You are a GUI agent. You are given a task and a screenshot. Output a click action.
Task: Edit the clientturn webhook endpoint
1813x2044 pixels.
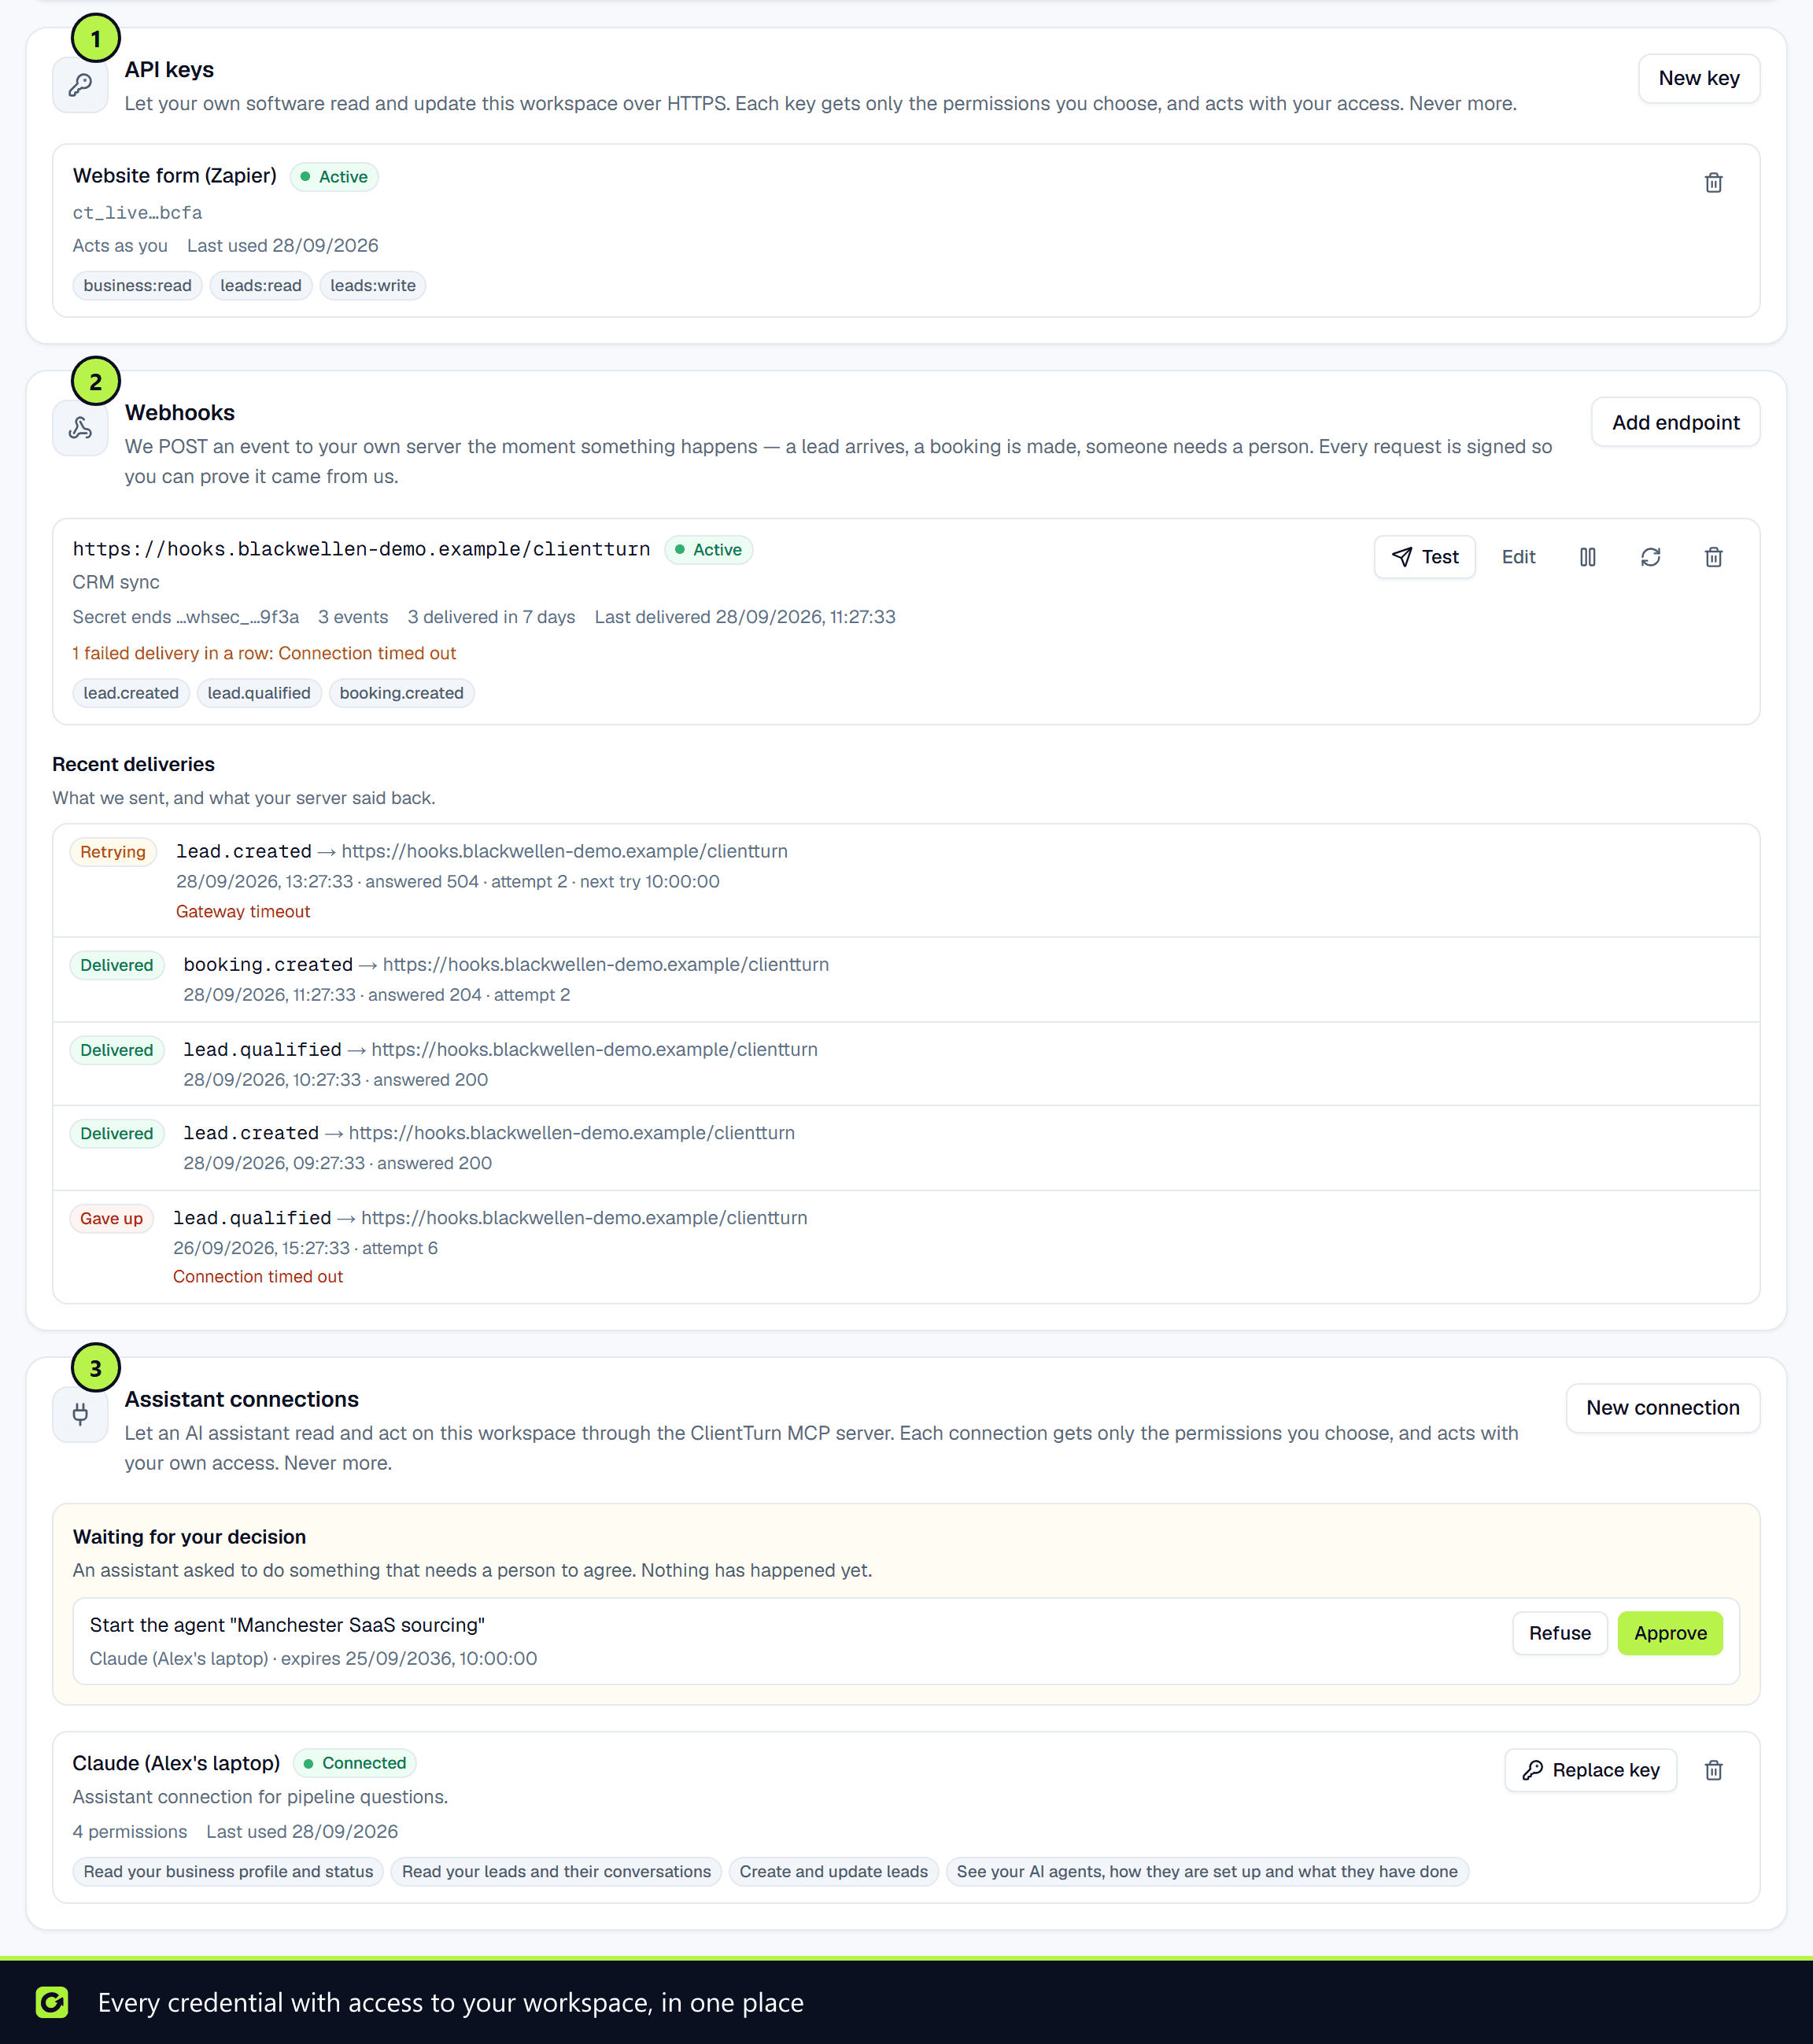point(1518,557)
